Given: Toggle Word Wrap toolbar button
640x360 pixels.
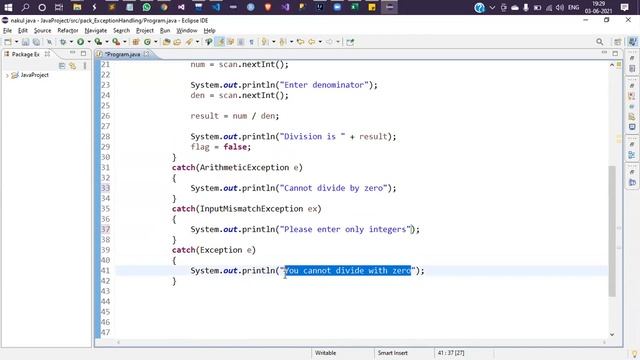Looking at the screenshot, I should [230, 42].
